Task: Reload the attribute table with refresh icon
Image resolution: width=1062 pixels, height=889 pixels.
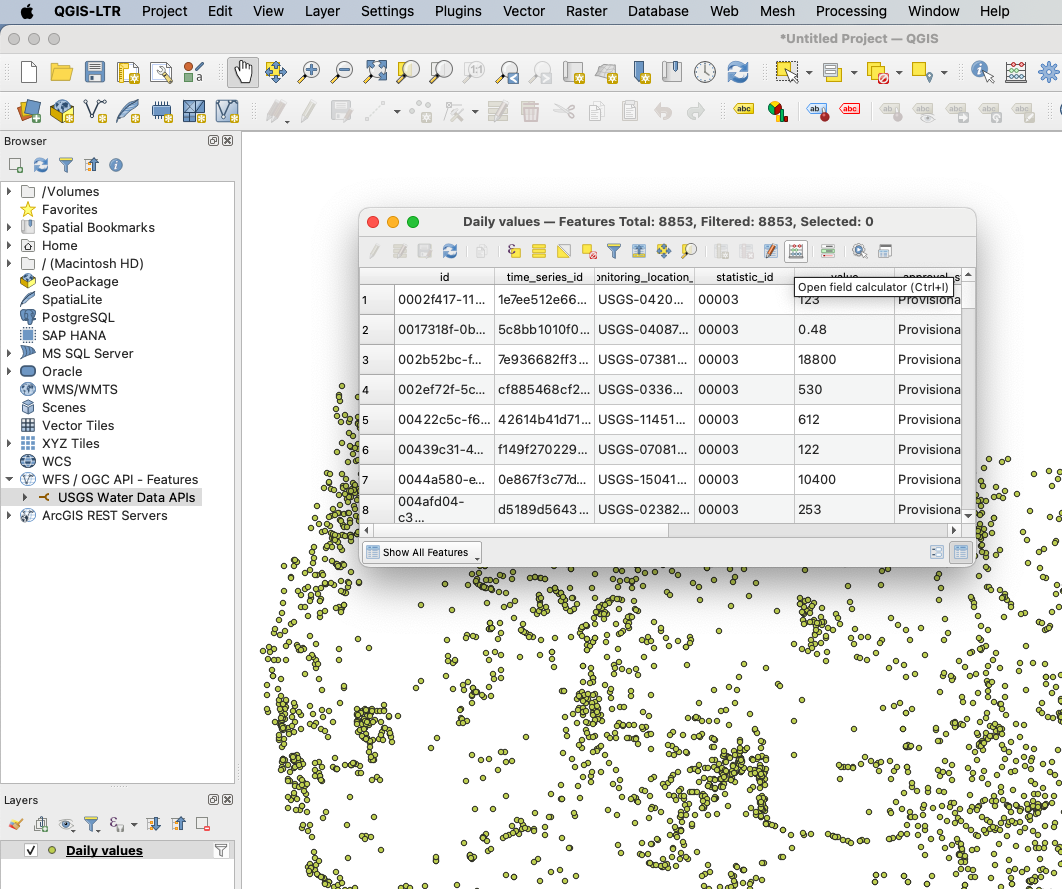Action: (450, 251)
